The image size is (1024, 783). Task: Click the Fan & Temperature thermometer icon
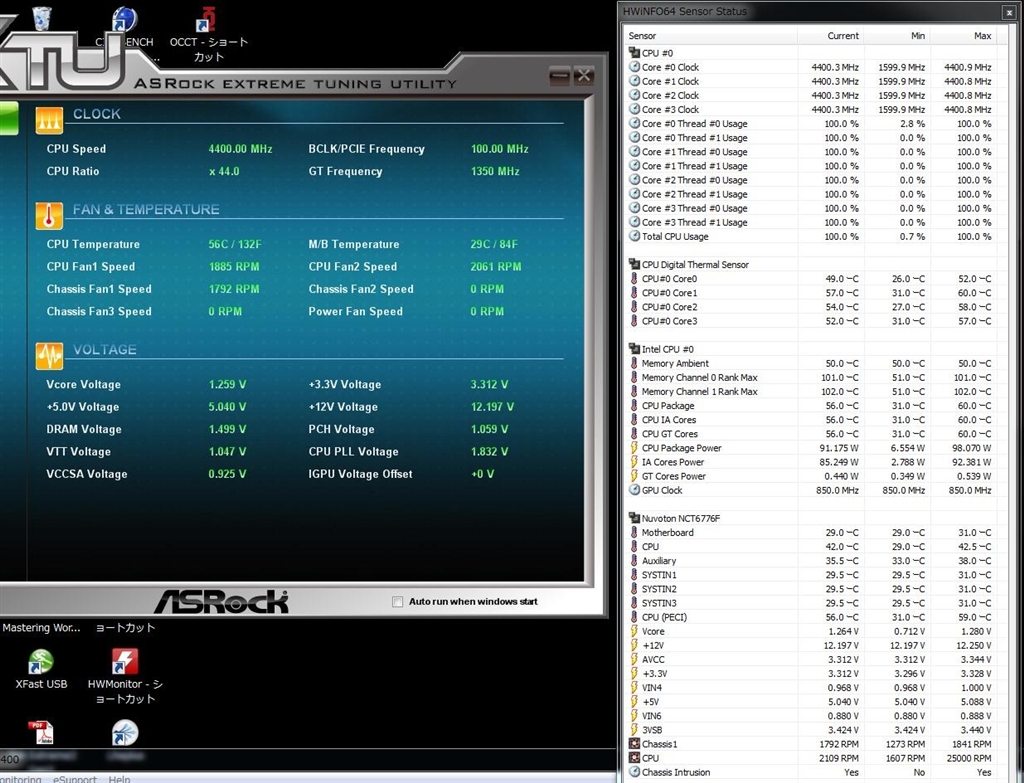(49, 215)
